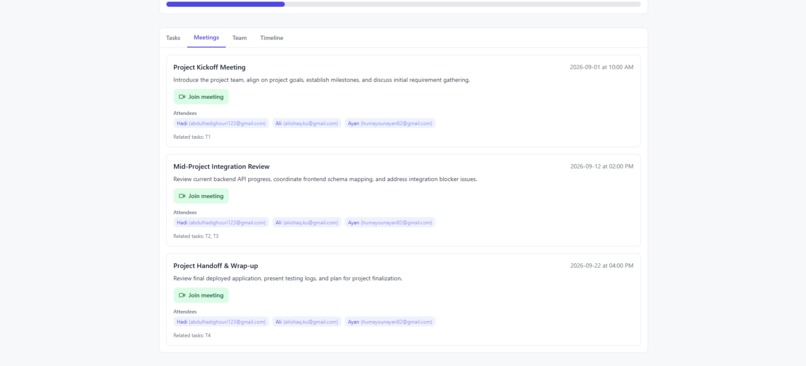The width and height of the screenshot is (806, 366).
Task: Click the project progress bar
Action: tap(404, 4)
